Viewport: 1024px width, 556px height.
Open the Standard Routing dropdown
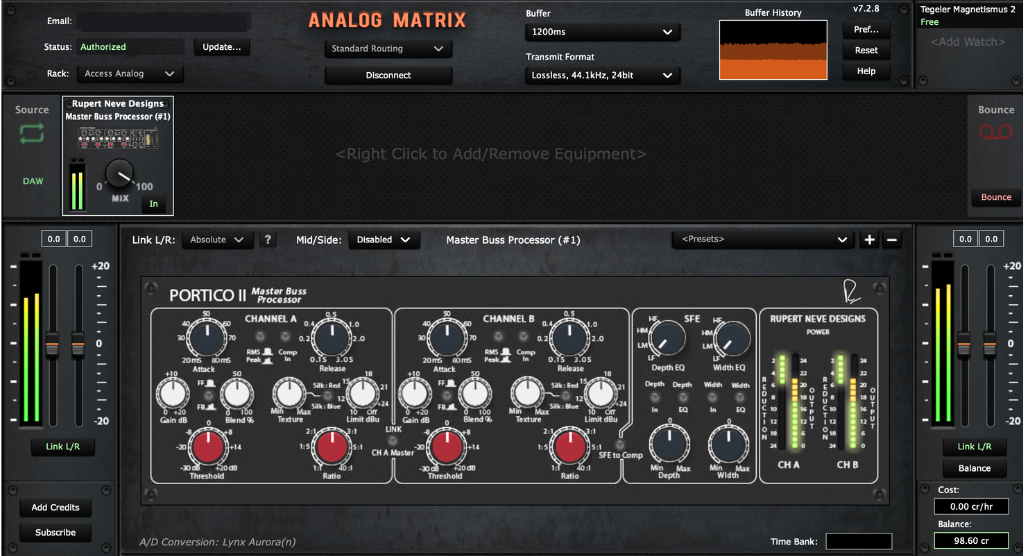[x=388, y=48]
